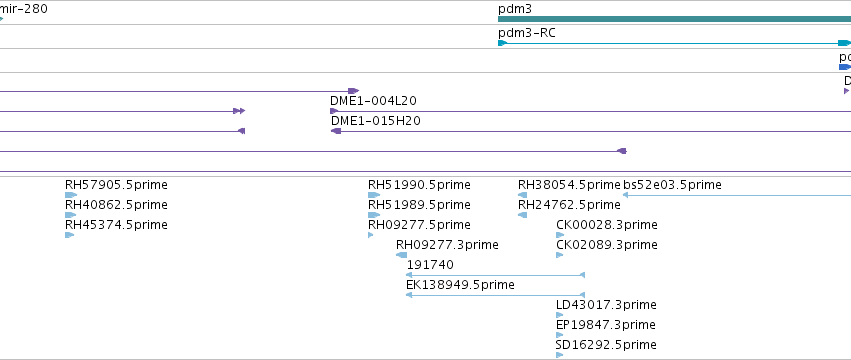Select the CK00028.3prime EST label
This screenshot has width=851, height=360.
tap(607, 225)
